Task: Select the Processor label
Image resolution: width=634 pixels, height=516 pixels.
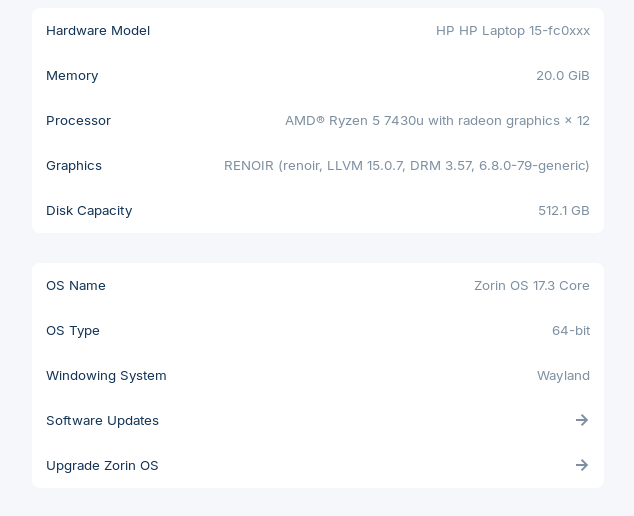Action: [x=78, y=120]
